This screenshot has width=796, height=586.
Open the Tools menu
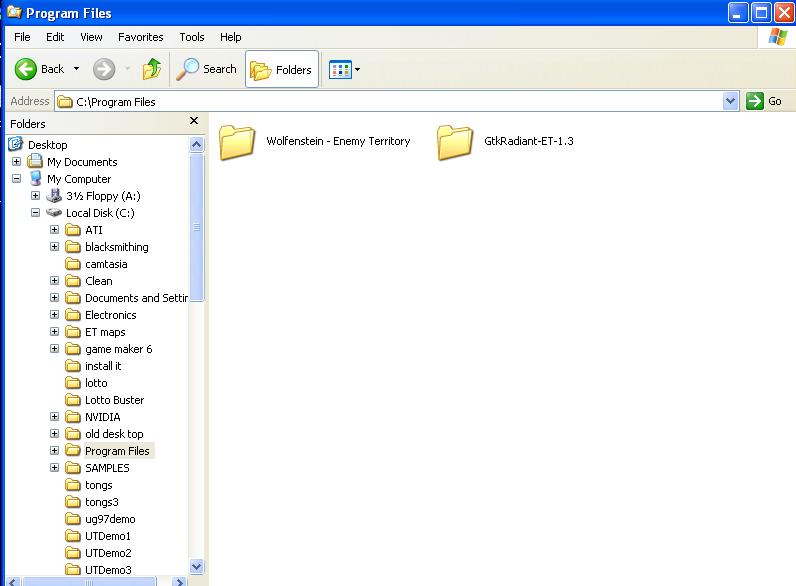[x=191, y=37]
